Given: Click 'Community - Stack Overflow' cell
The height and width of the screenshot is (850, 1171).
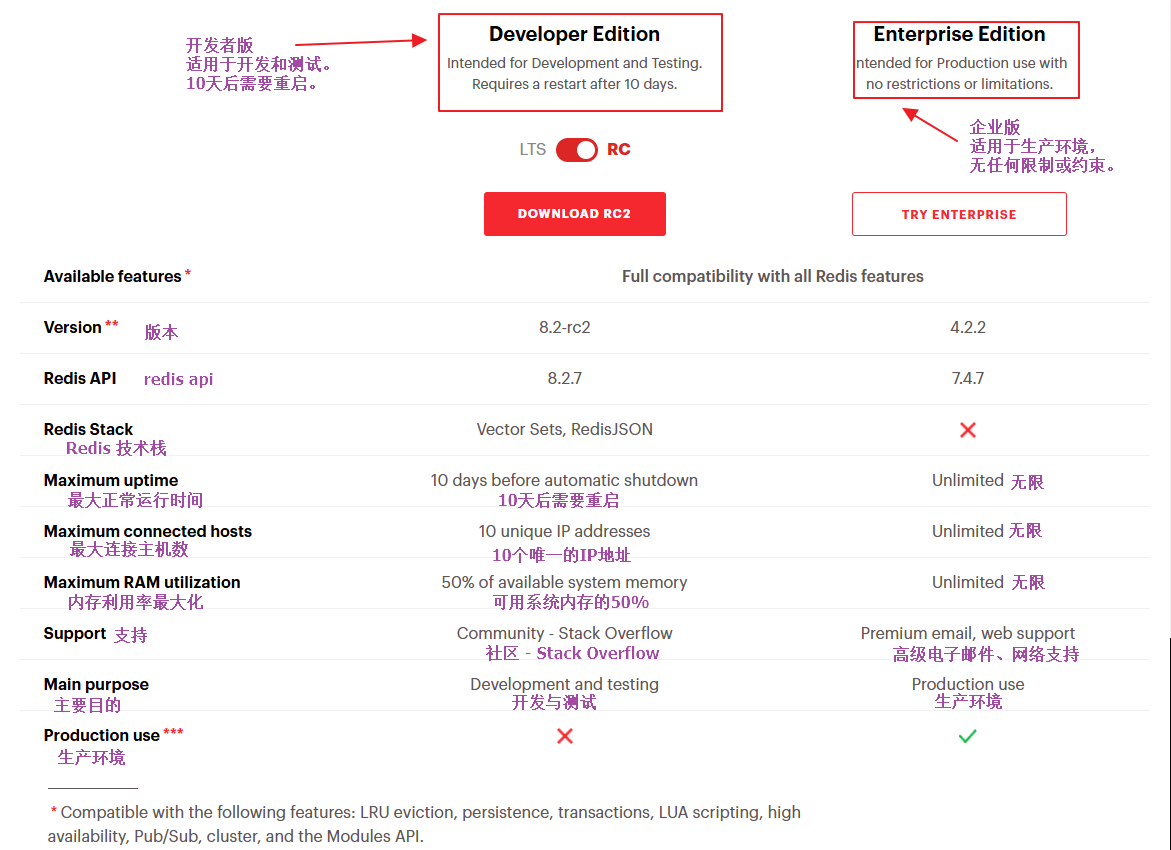Looking at the screenshot, I should (x=565, y=633).
